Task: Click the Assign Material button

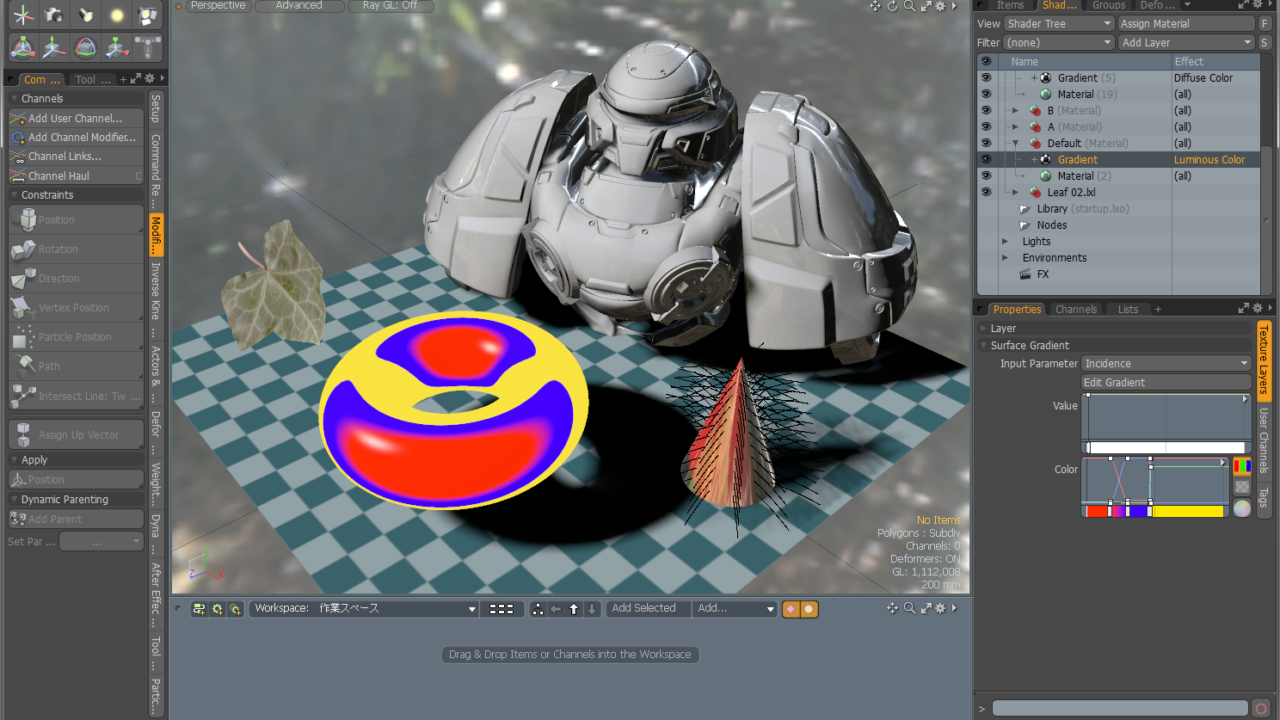Action: (x=1186, y=24)
